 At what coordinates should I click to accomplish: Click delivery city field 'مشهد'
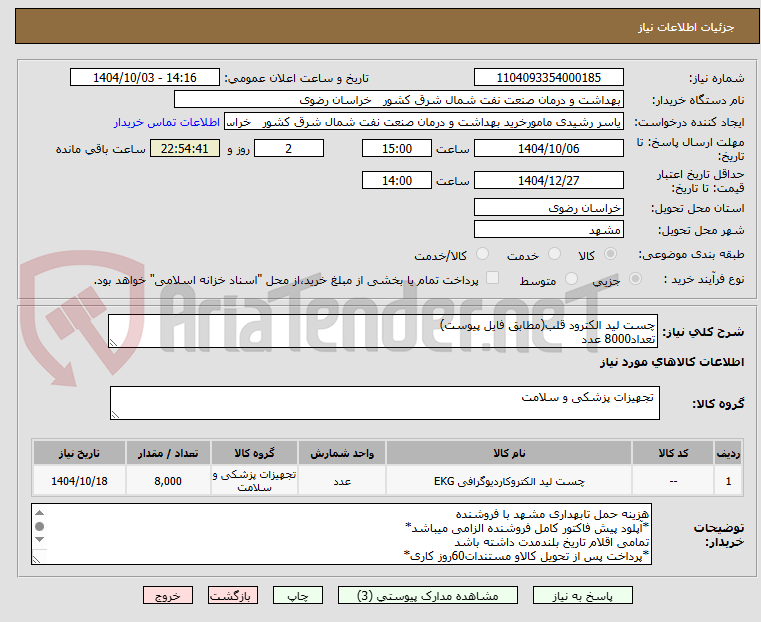549,229
